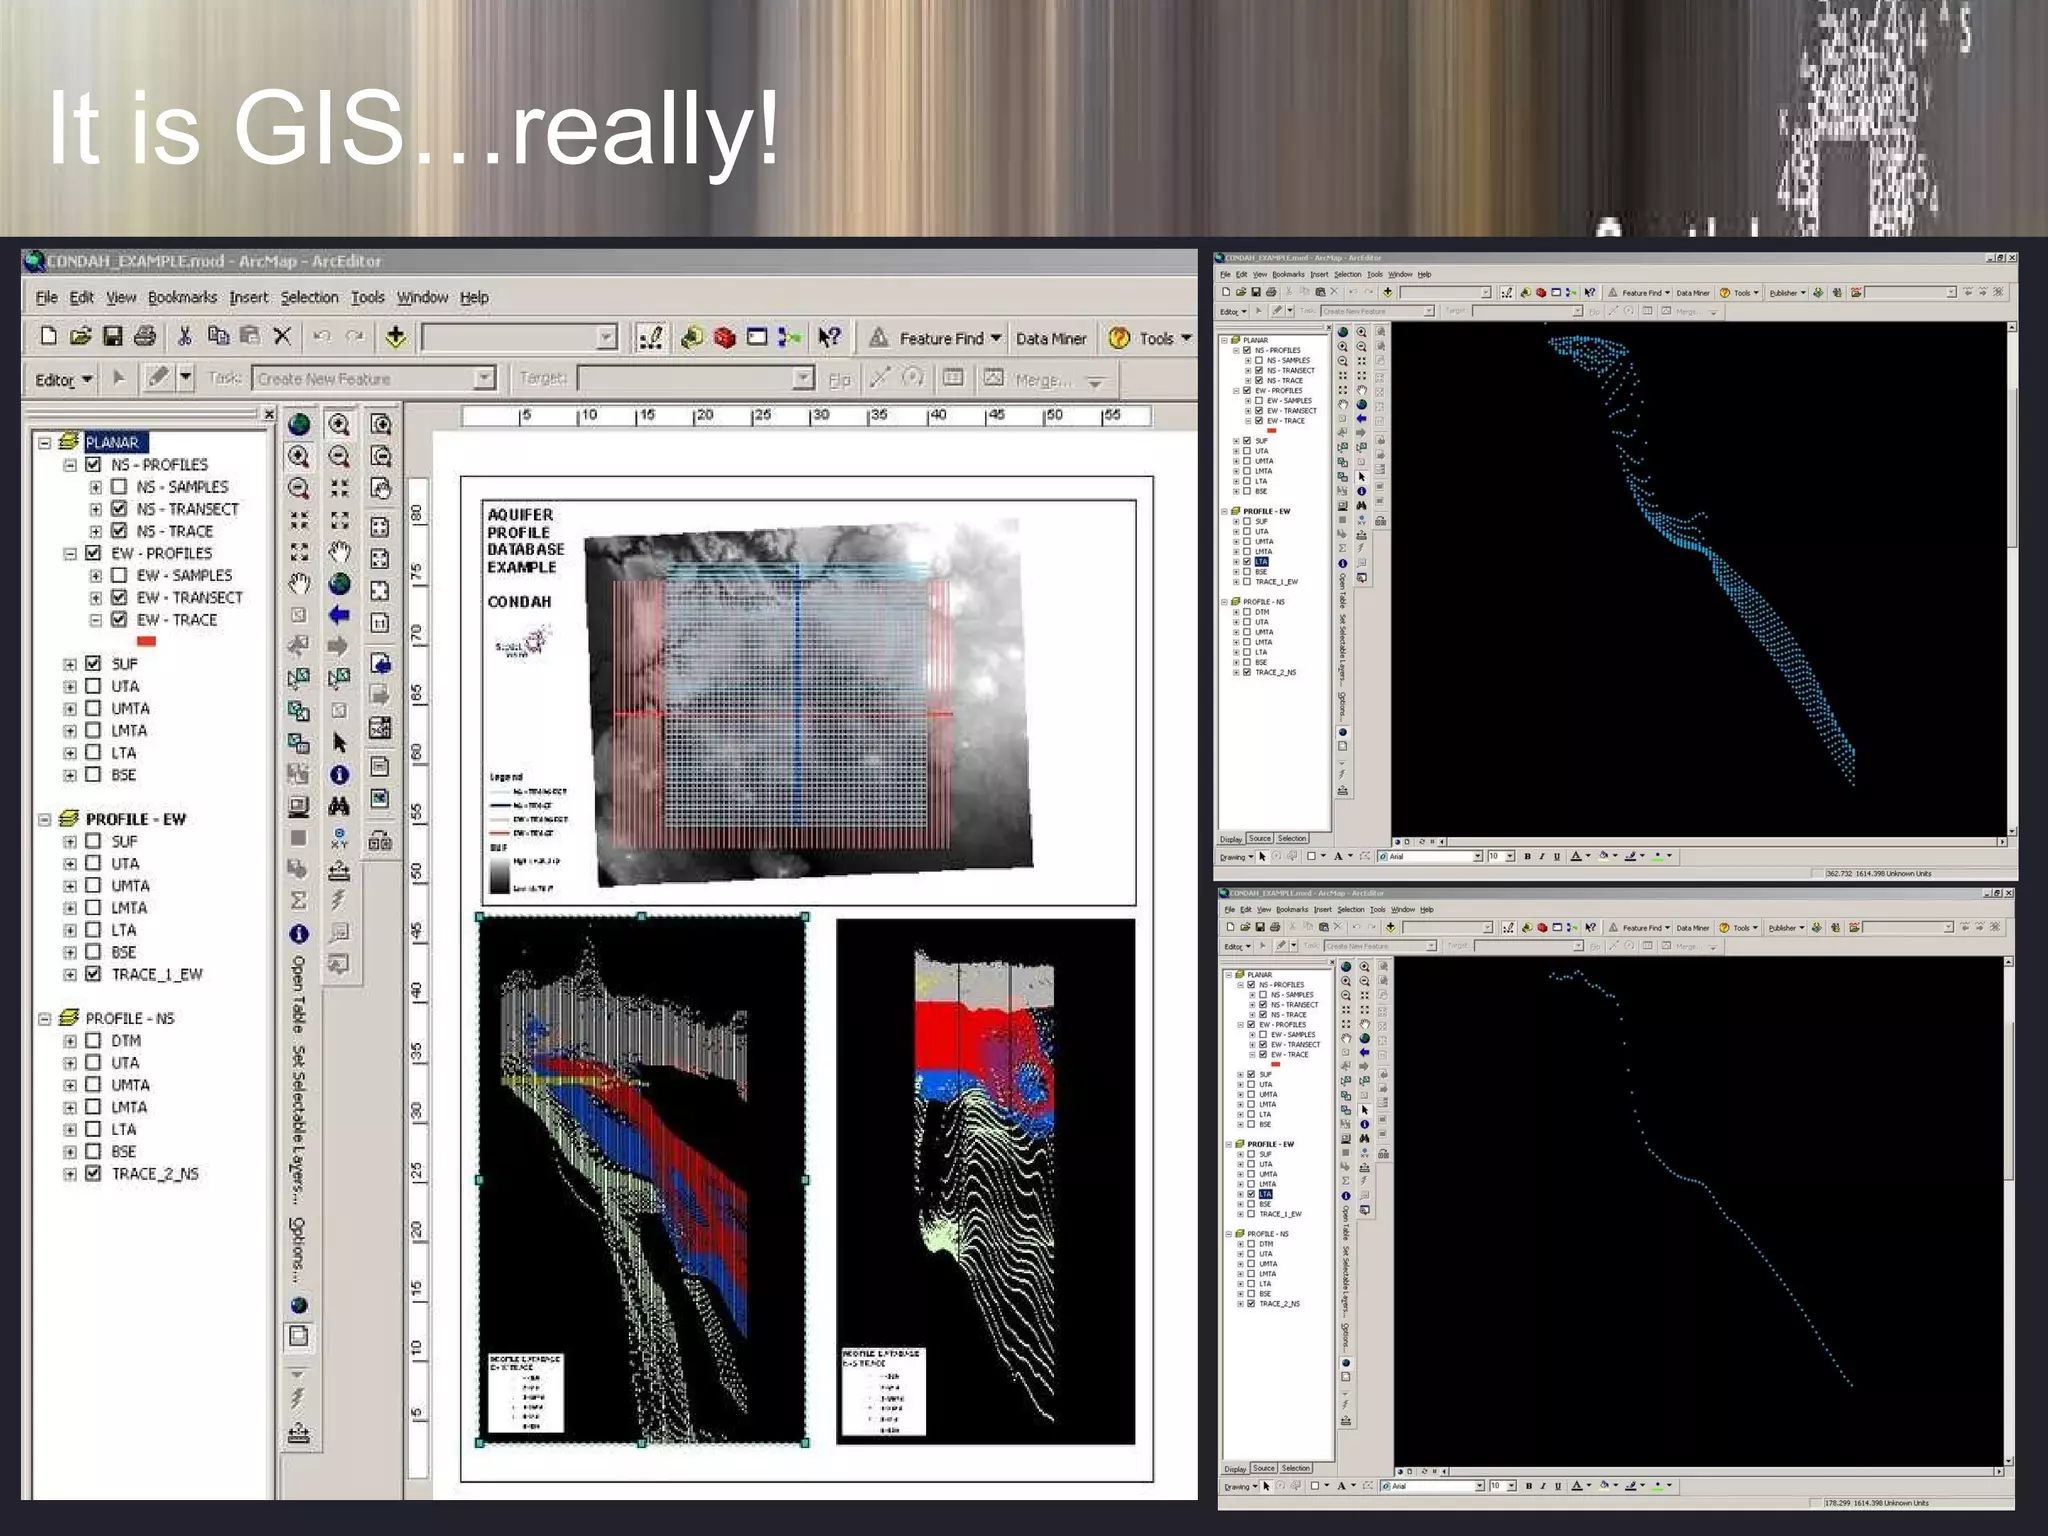Image resolution: width=2048 pixels, height=1536 pixels.
Task: Click the Zoom Out magnifier tool
Action: pos(339,457)
